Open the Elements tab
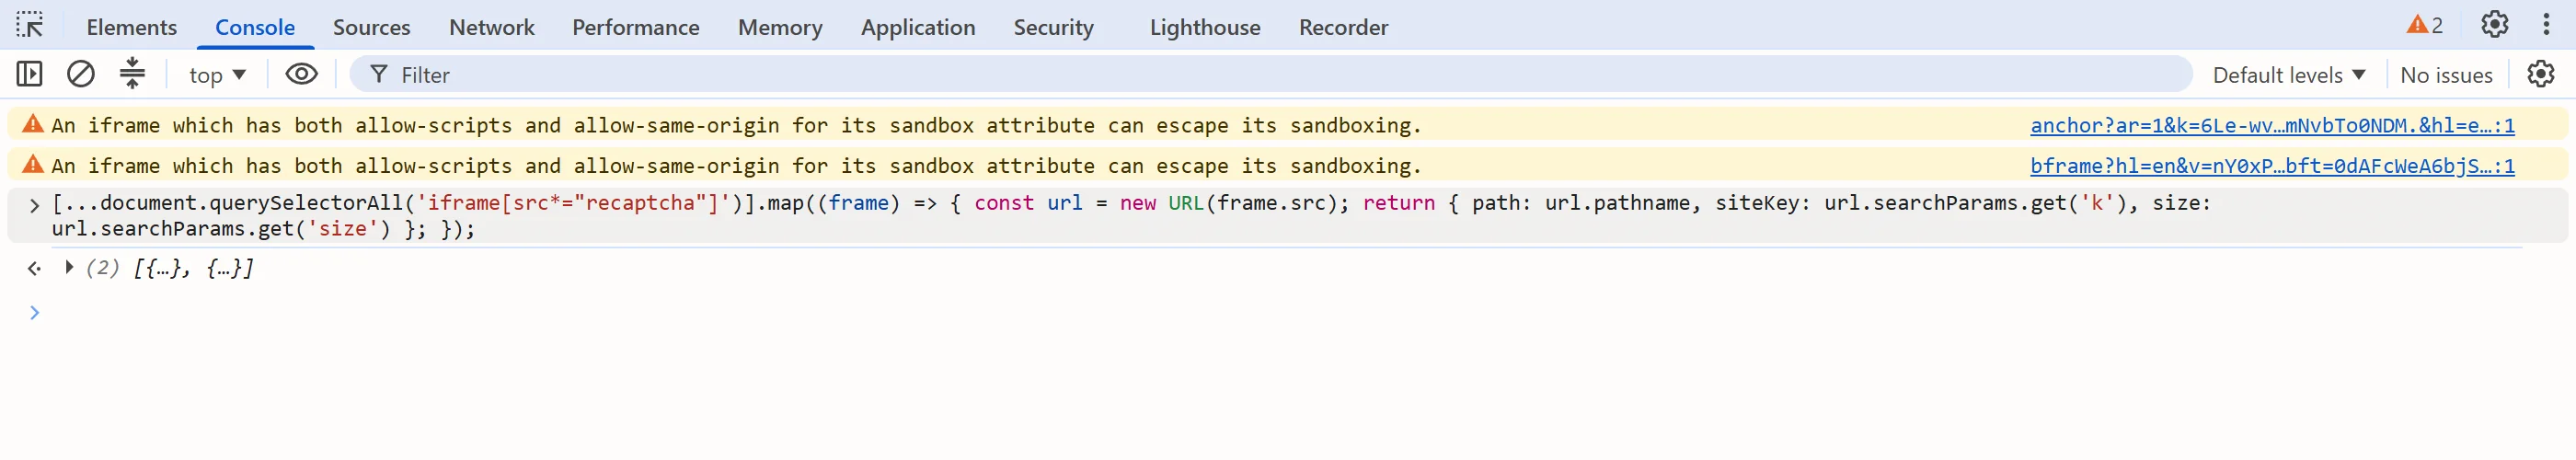Viewport: 2576px width, 460px height. (x=132, y=27)
